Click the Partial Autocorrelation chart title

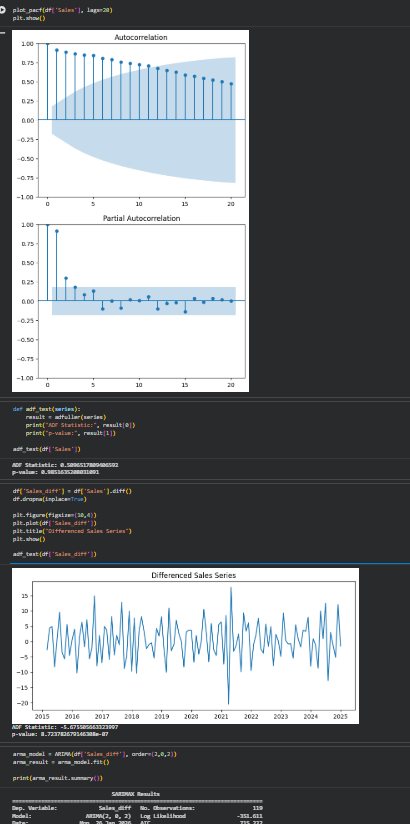pos(141,218)
